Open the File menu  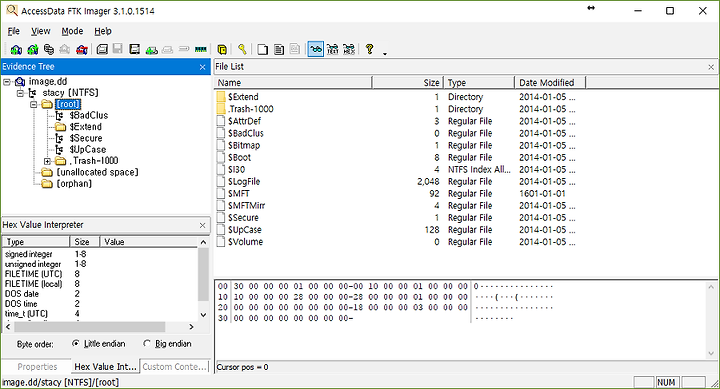point(14,31)
